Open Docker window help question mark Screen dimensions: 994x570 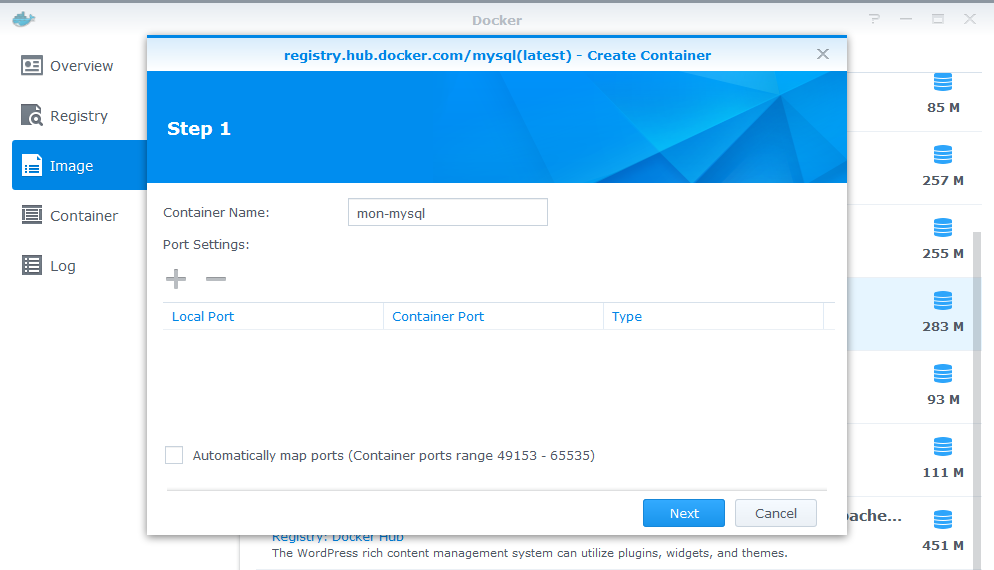click(875, 19)
